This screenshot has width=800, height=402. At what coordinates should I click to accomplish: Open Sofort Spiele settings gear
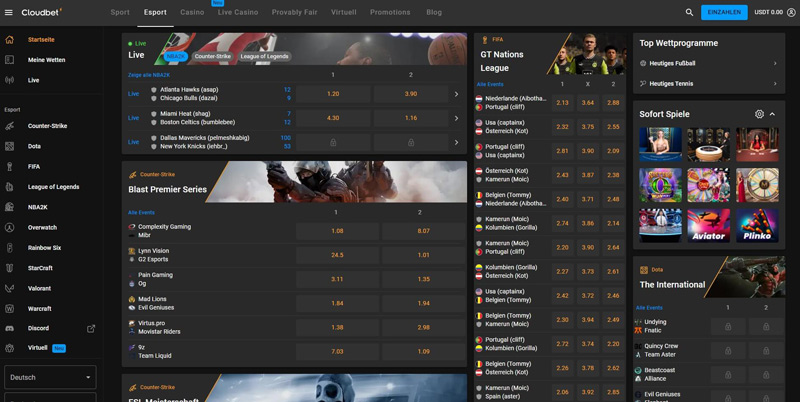(759, 114)
